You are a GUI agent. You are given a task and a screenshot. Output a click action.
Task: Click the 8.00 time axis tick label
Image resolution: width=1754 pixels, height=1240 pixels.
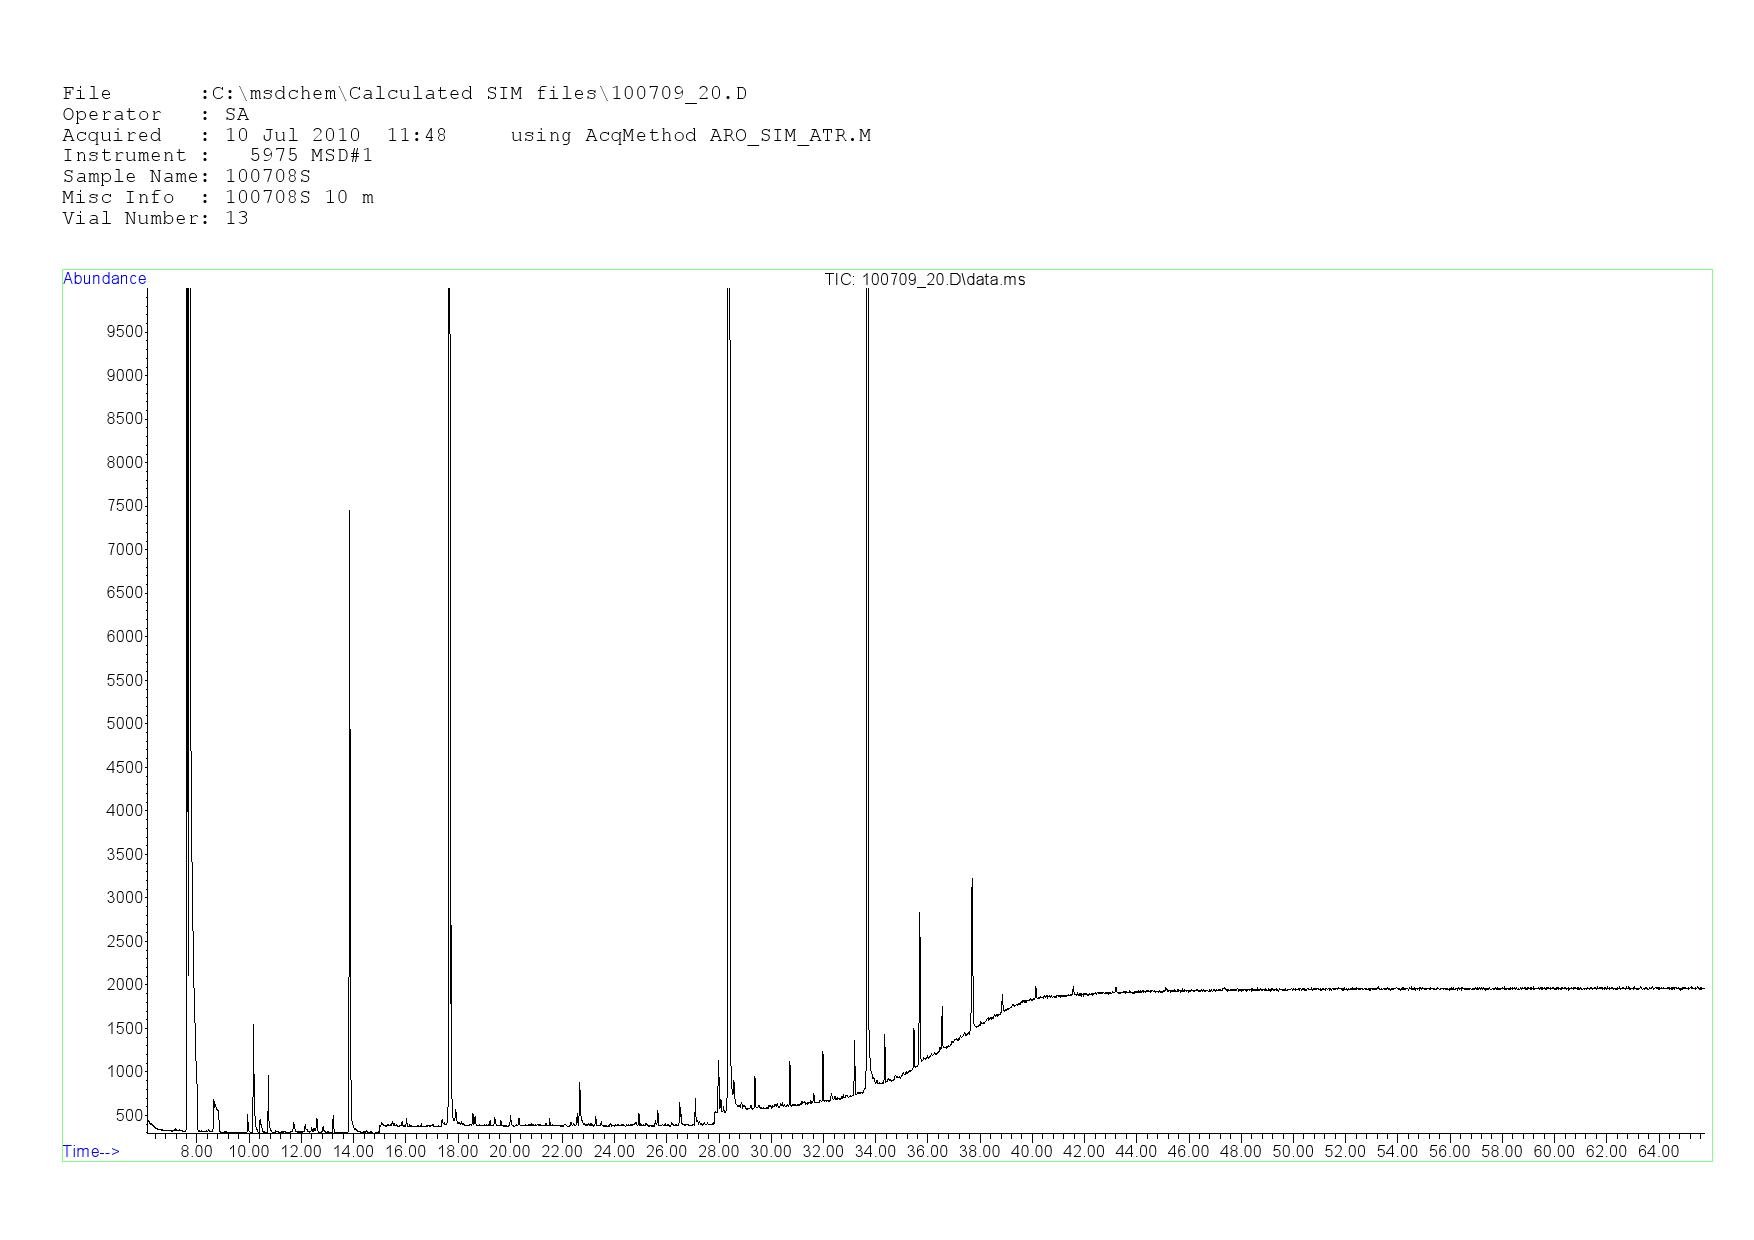coord(196,1152)
